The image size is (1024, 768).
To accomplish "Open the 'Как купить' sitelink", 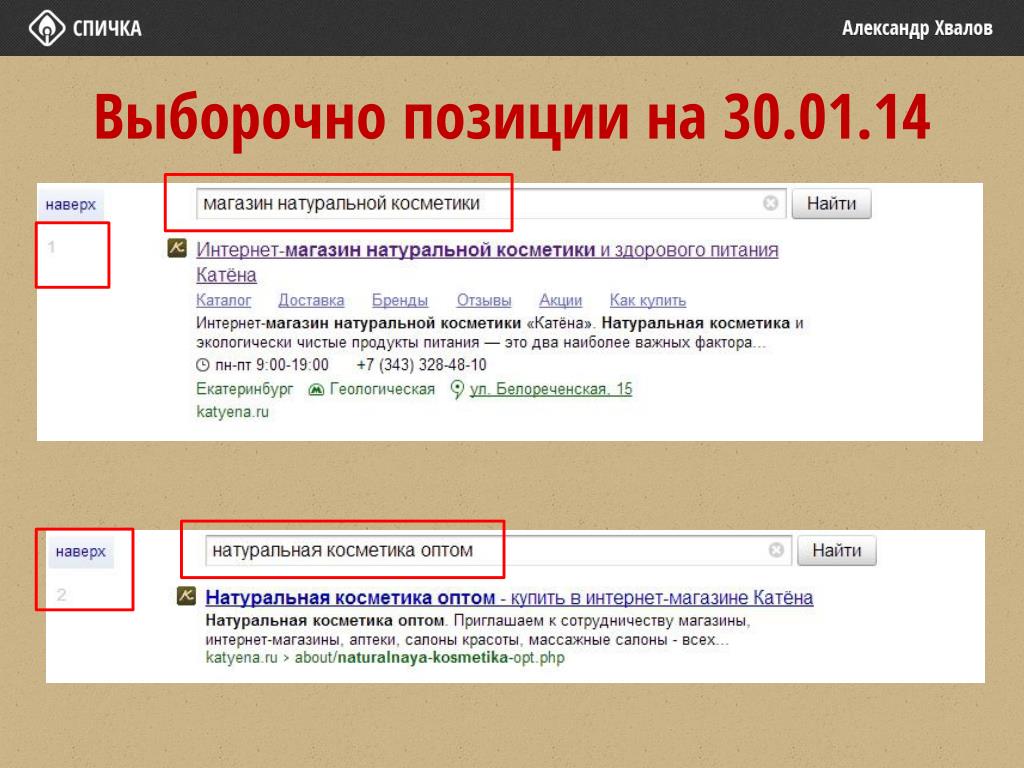I will click(x=648, y=300).
